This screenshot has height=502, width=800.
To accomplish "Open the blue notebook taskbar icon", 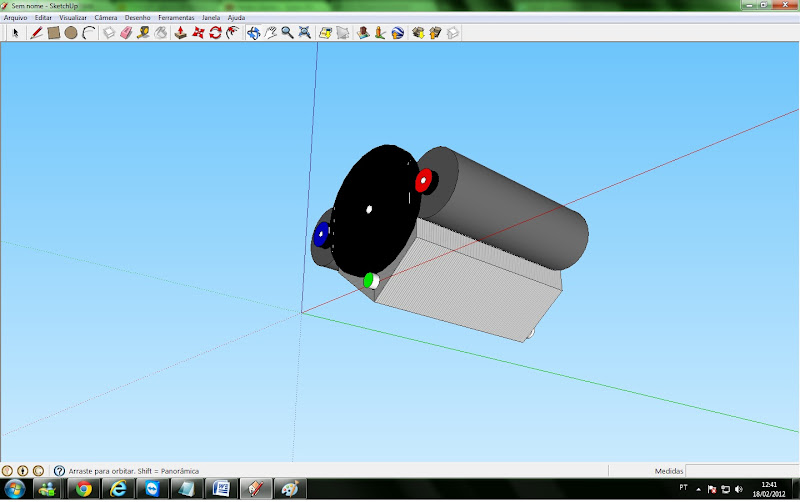I will pyautogui.click(x=187, y=489).
